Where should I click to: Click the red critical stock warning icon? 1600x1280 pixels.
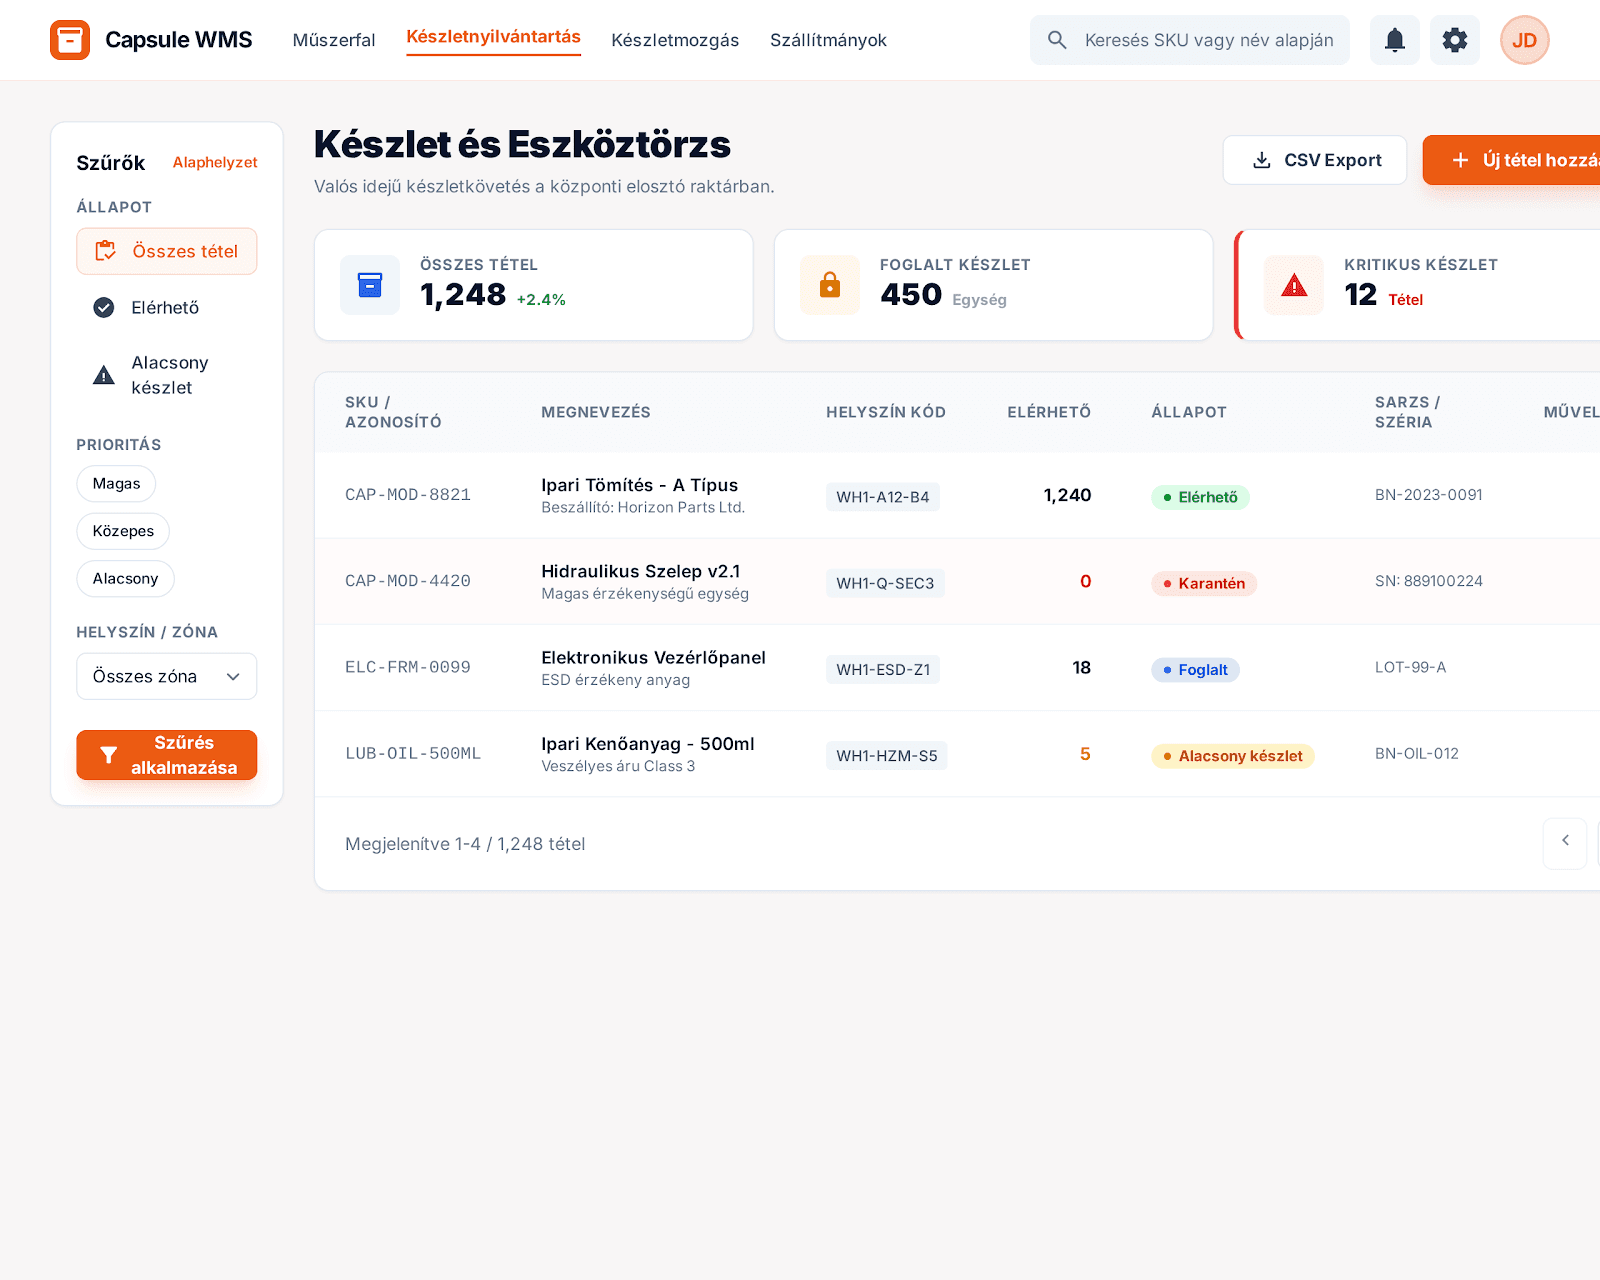pos(1294,285)
